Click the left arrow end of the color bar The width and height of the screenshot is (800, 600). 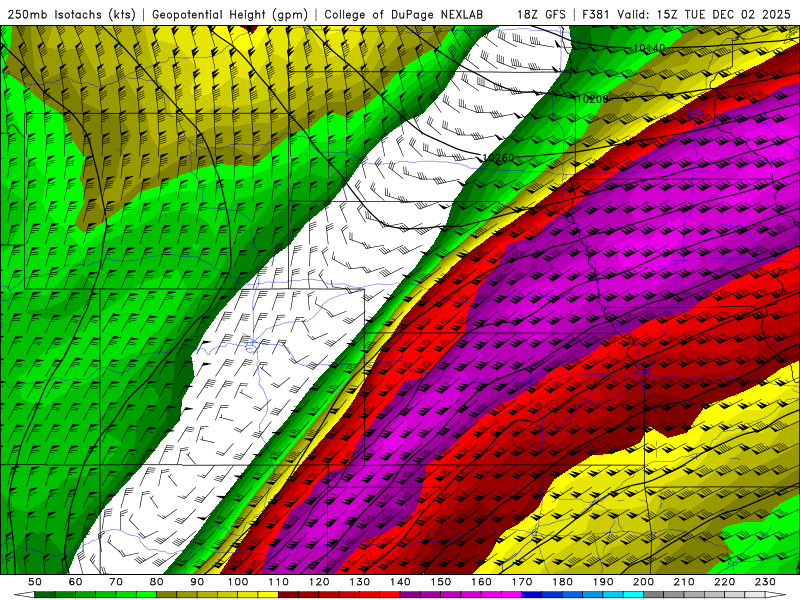[24, 595]
